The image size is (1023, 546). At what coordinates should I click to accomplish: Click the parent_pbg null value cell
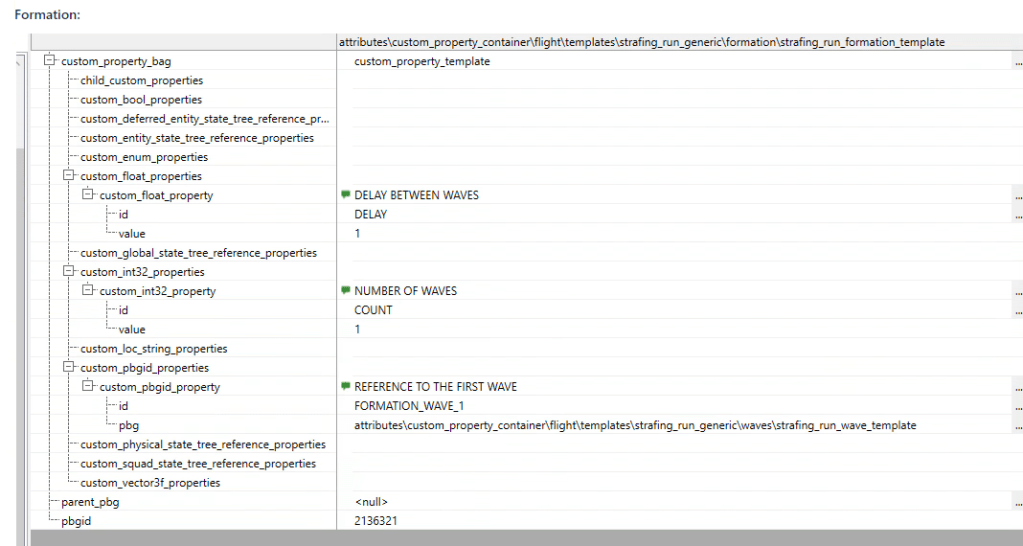tap(371, 502)
